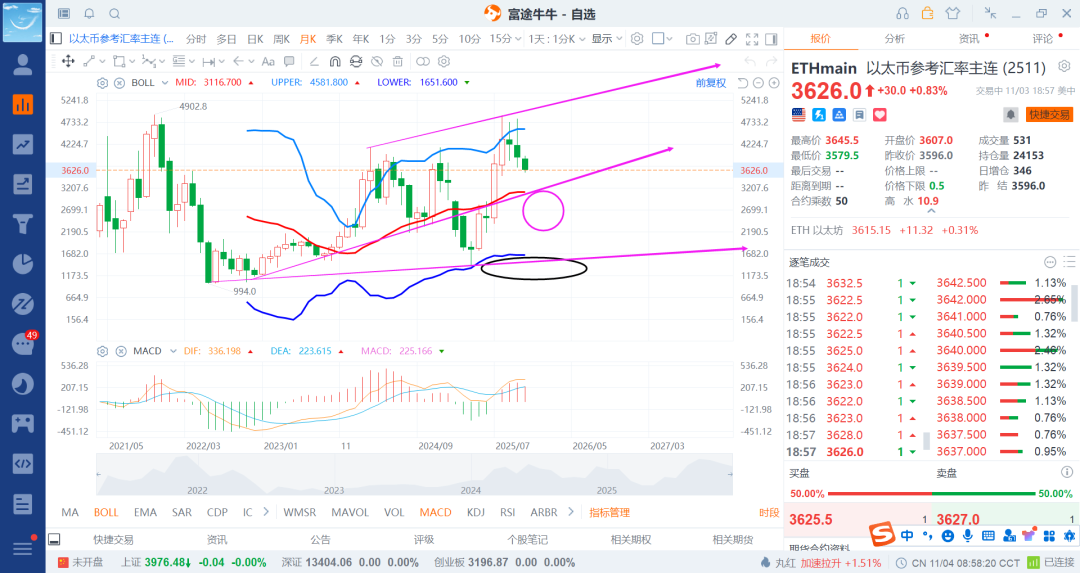The width and height of the screenshot is (1080, 573).
Task: Click the orange 快捷交易 button
Action: tap(1049, 115)
